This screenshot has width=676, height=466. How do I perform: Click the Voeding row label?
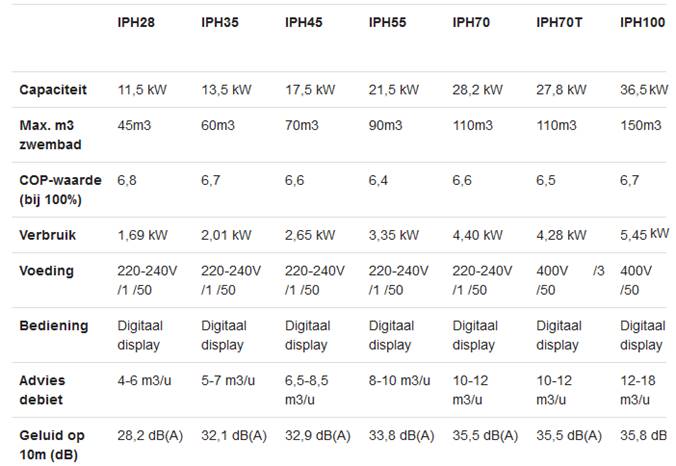pyautogui.click(x=47, y=271)
